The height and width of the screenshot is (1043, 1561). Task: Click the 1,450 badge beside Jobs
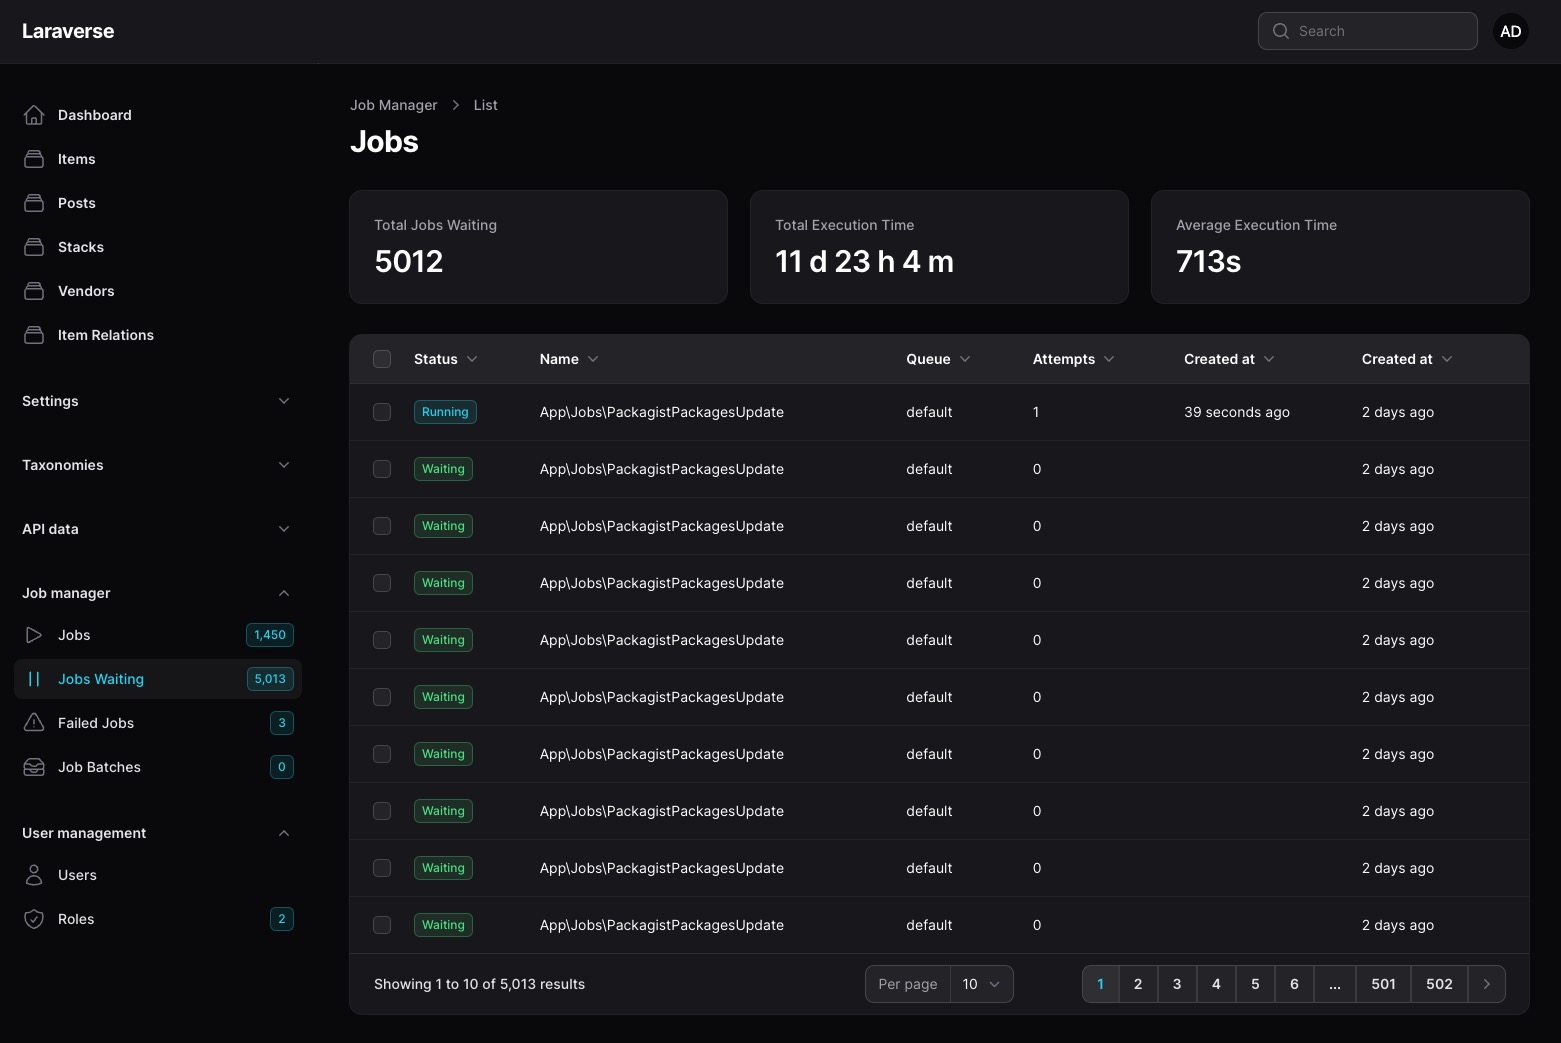[270, 635]
